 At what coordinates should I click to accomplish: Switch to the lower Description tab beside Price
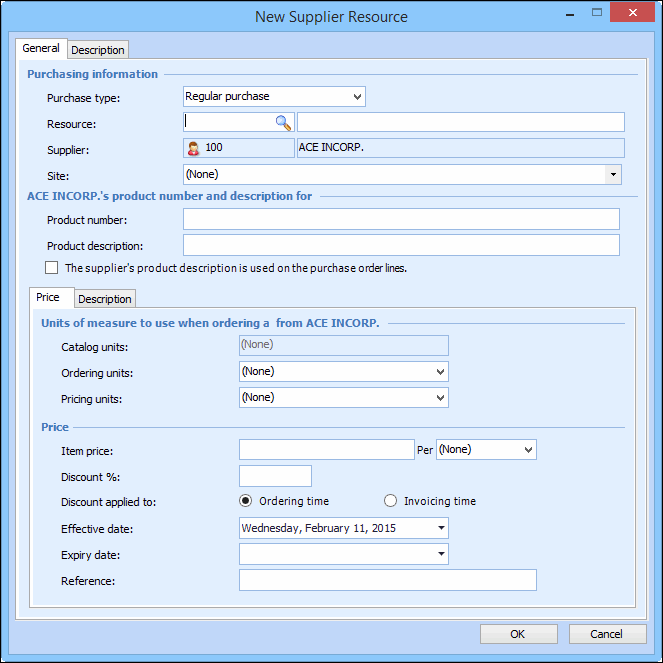click(x=105, y=299)
